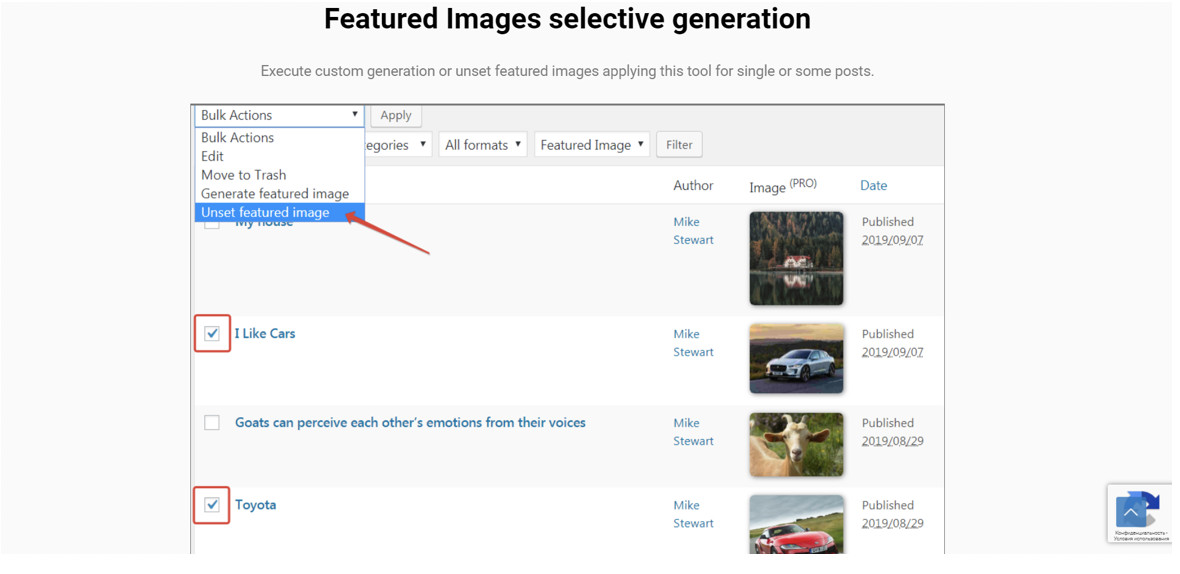Choose Edit from the bulk actions list
Image resolution: width=1180 pixels, height=574 pixels.
pos(212,156)
